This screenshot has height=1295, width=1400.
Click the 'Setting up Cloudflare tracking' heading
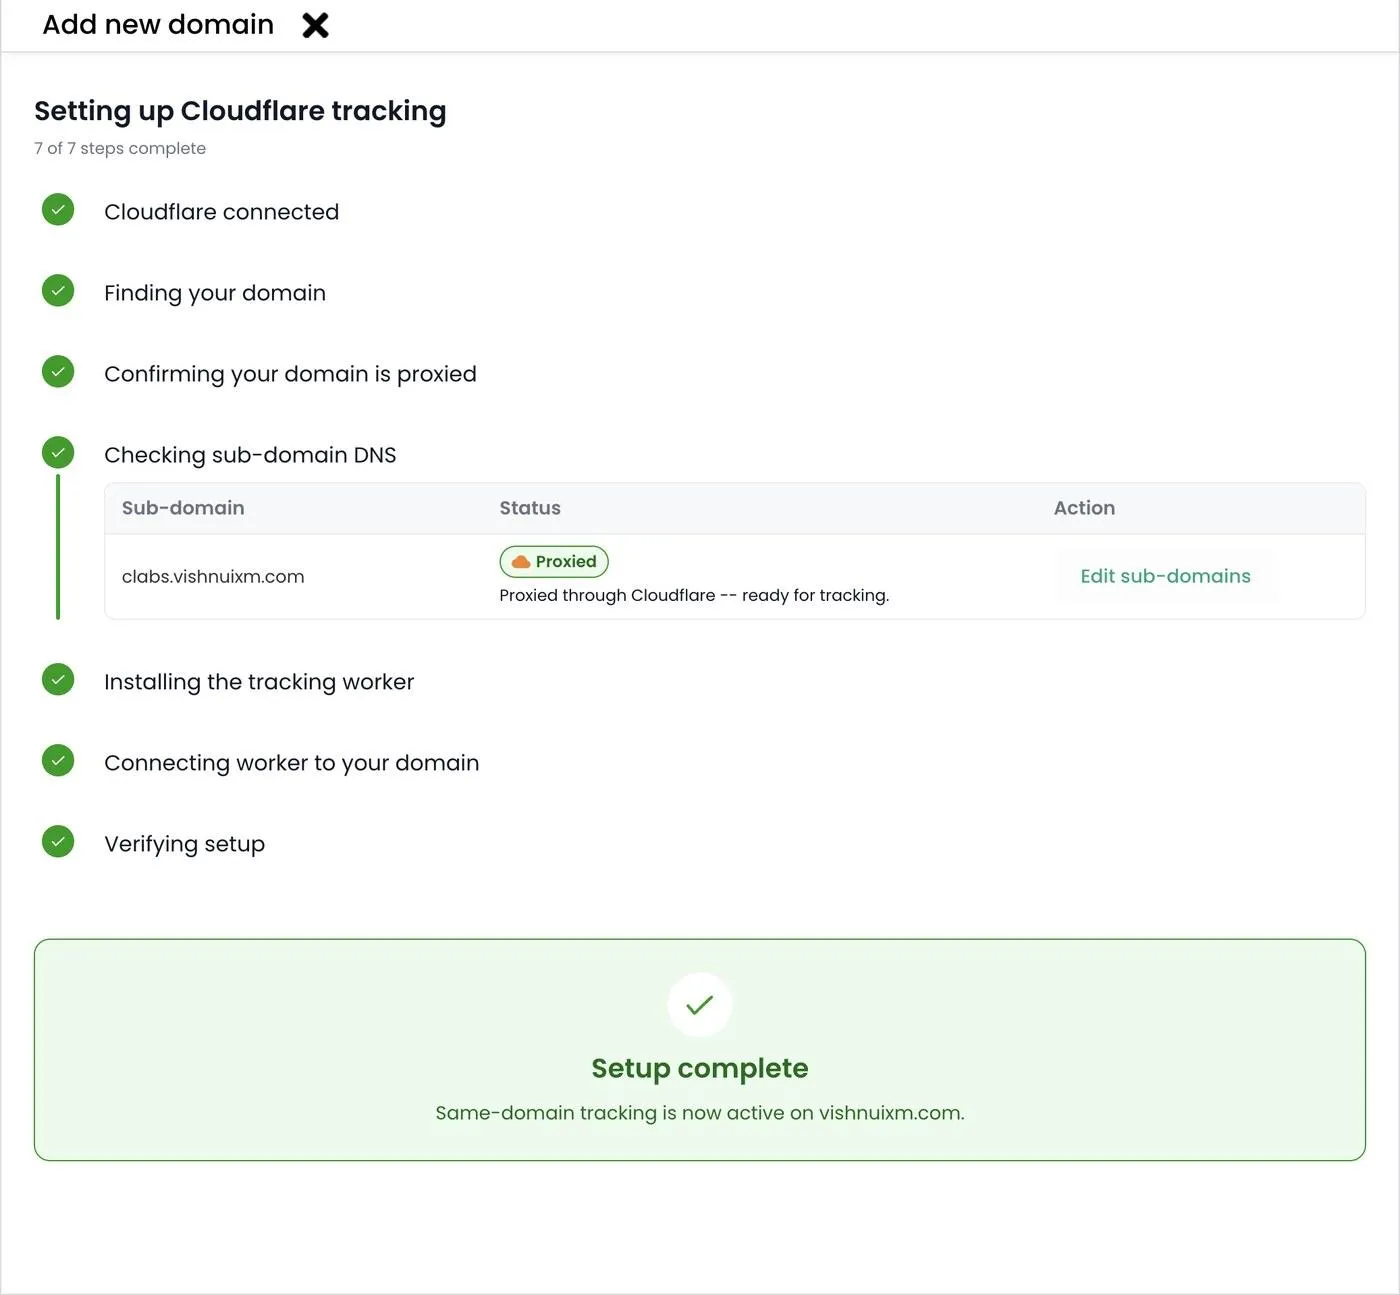(240, 111)
